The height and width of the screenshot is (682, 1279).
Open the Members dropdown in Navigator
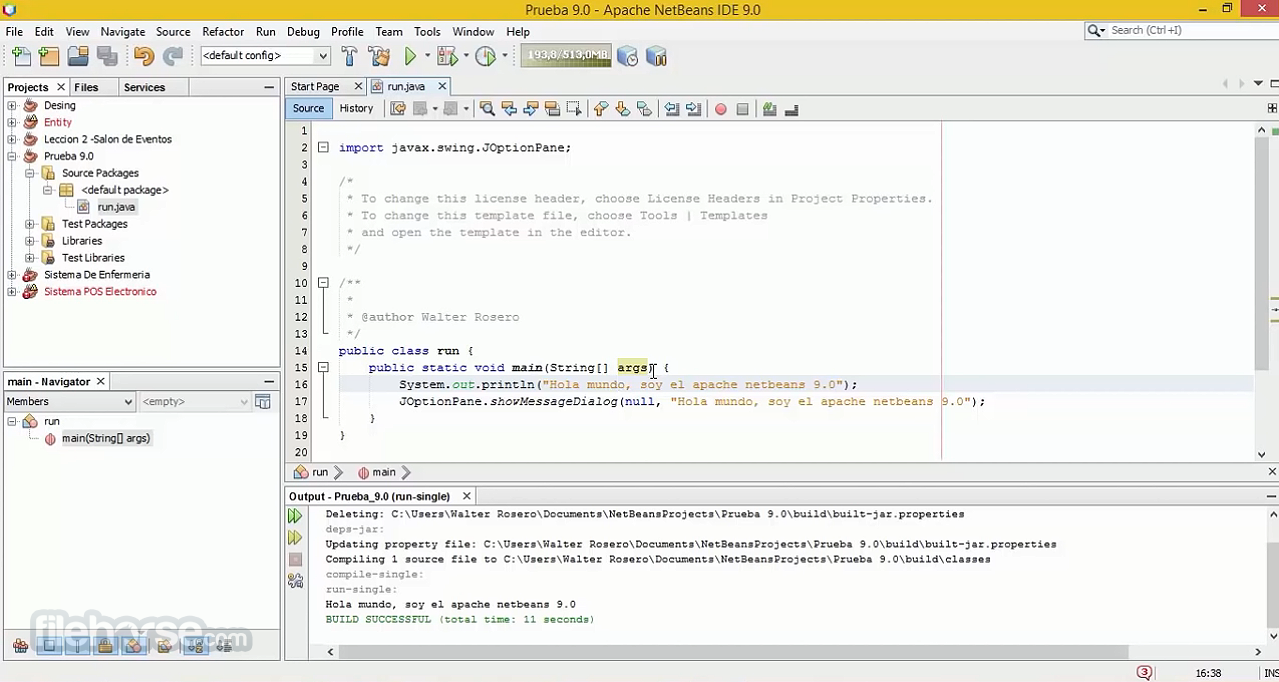coord(69,402)
